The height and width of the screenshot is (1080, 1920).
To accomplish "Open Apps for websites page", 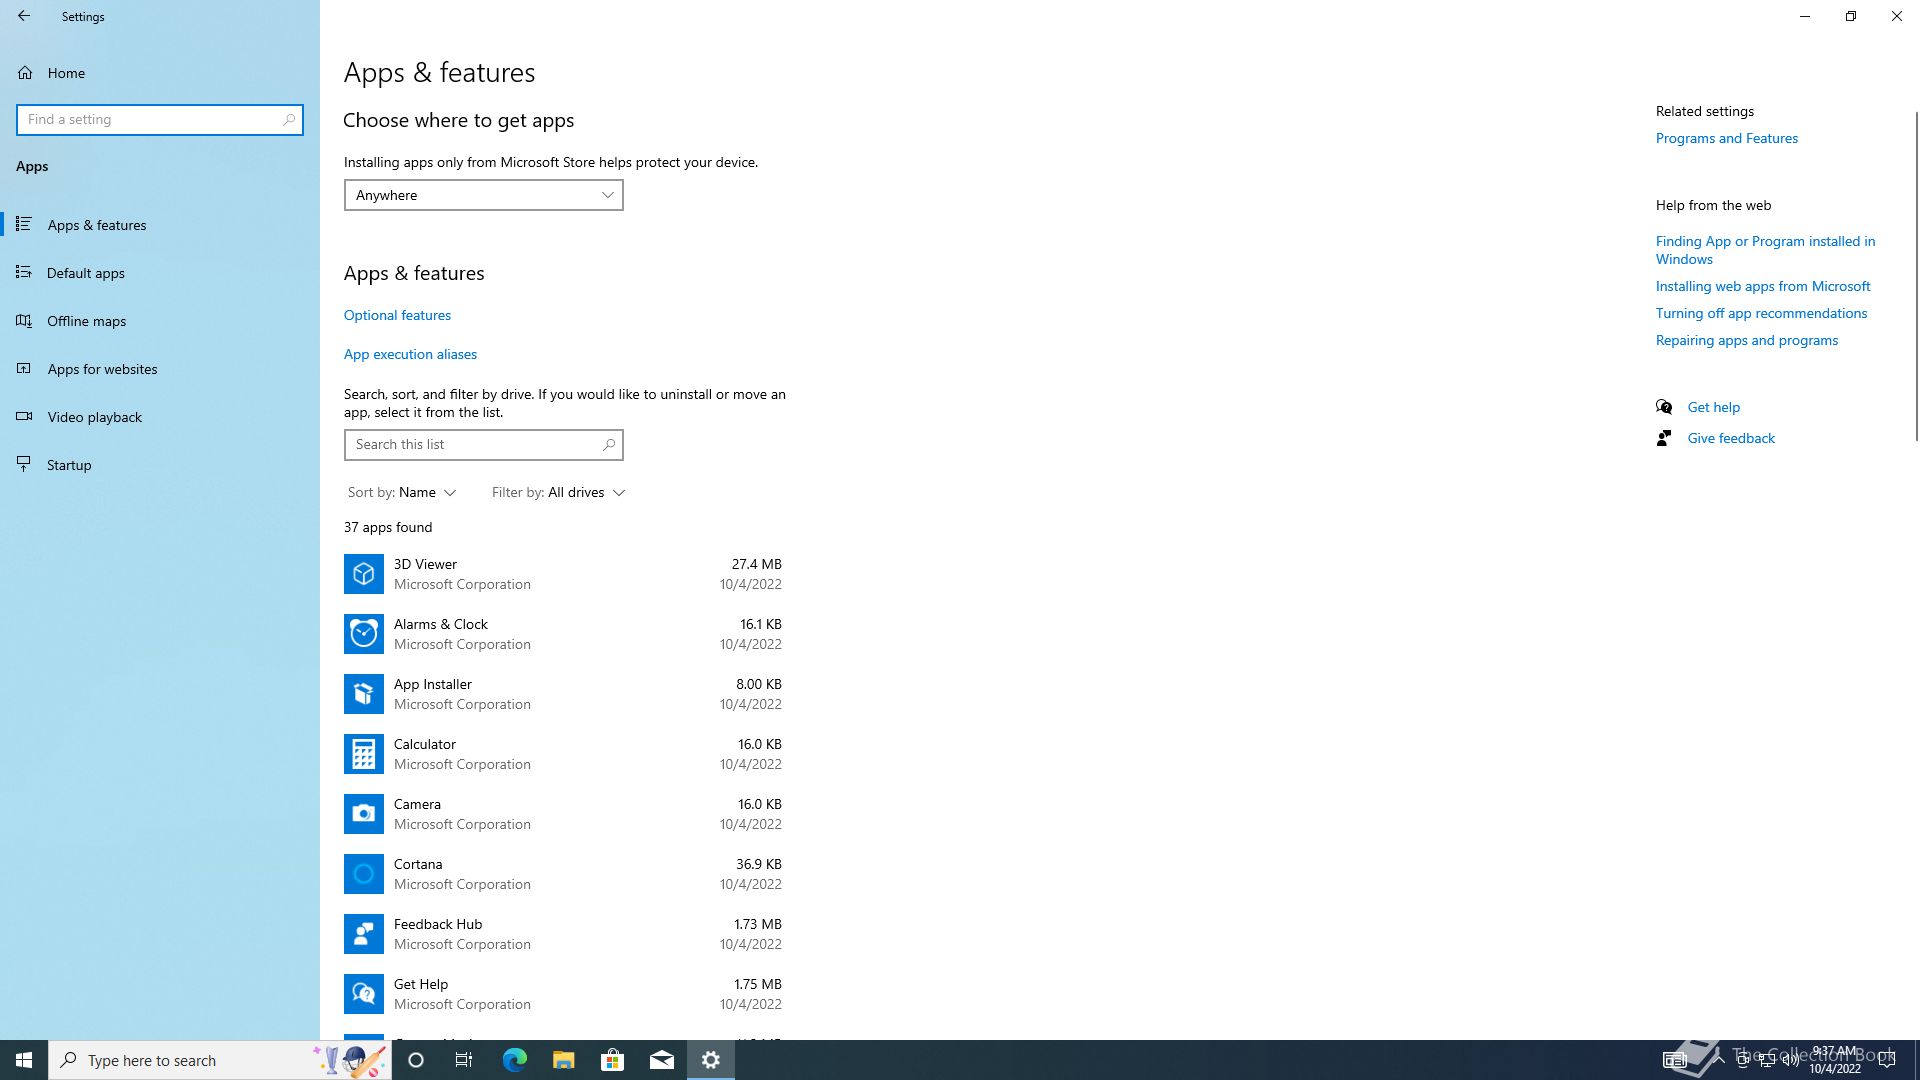I will 160,369.
